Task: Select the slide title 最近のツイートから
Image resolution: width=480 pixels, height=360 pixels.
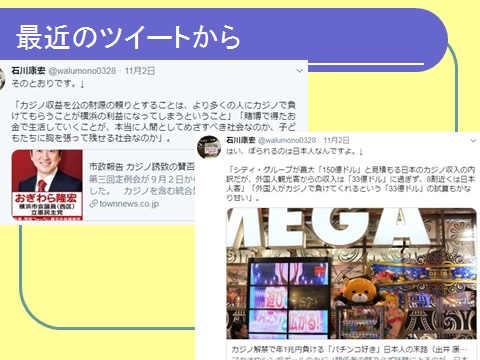Action: (x=128, y=37)
